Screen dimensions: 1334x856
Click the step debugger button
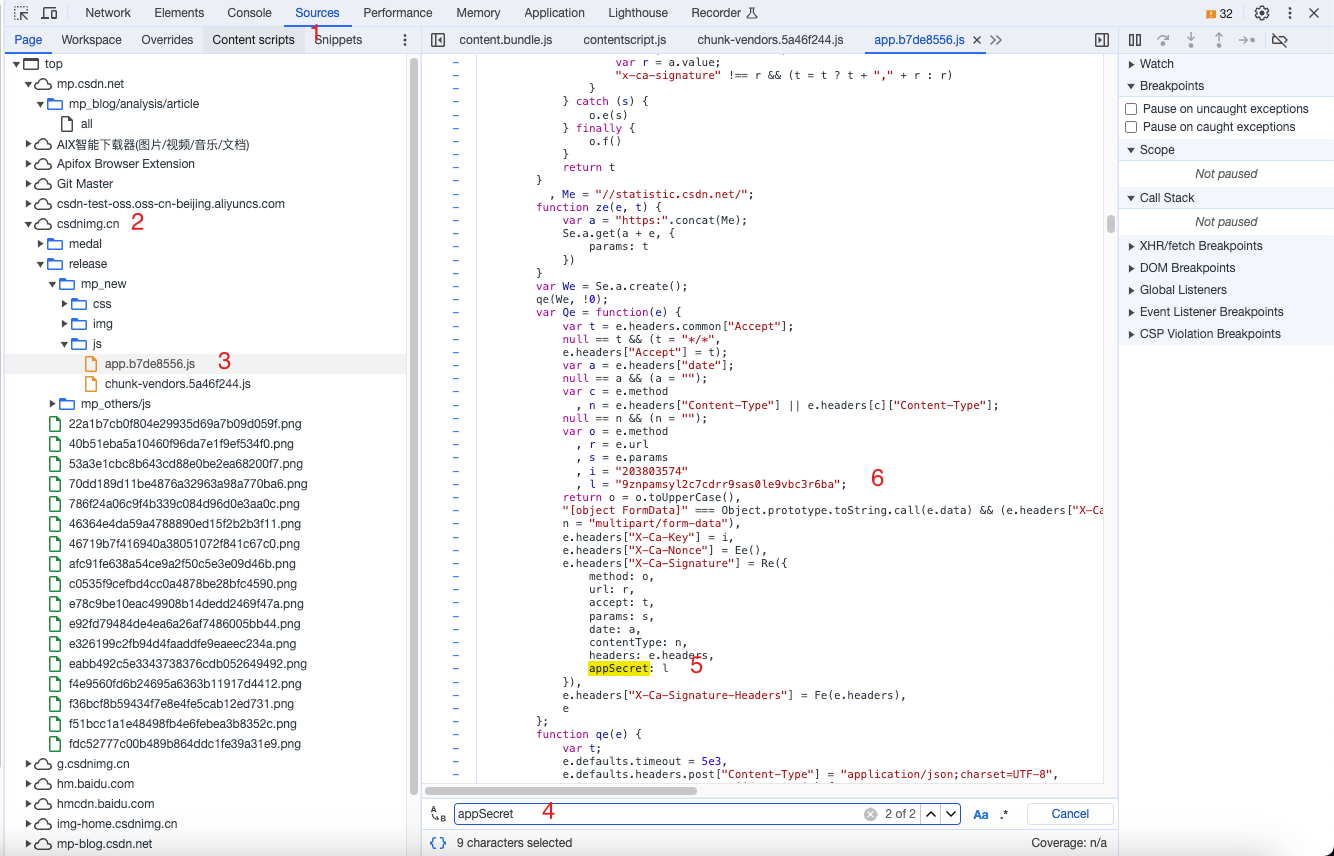(1247, 40)
